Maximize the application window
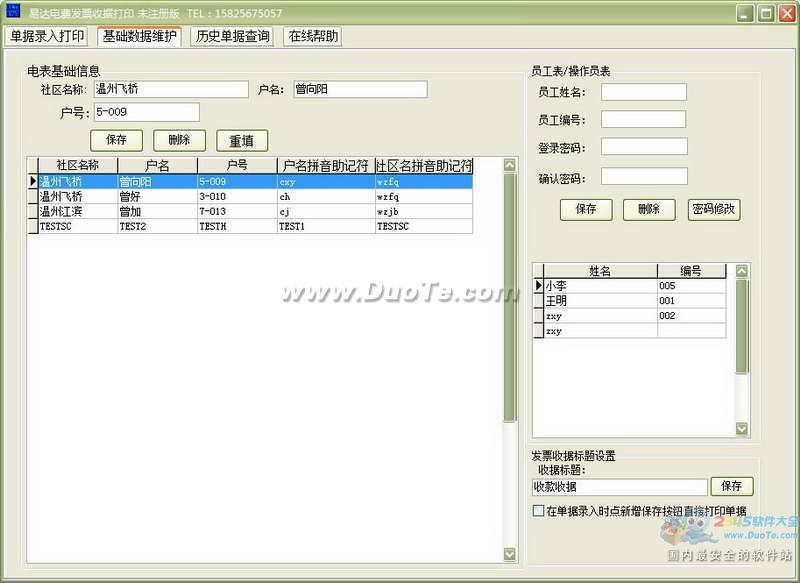 pos(766,13)
